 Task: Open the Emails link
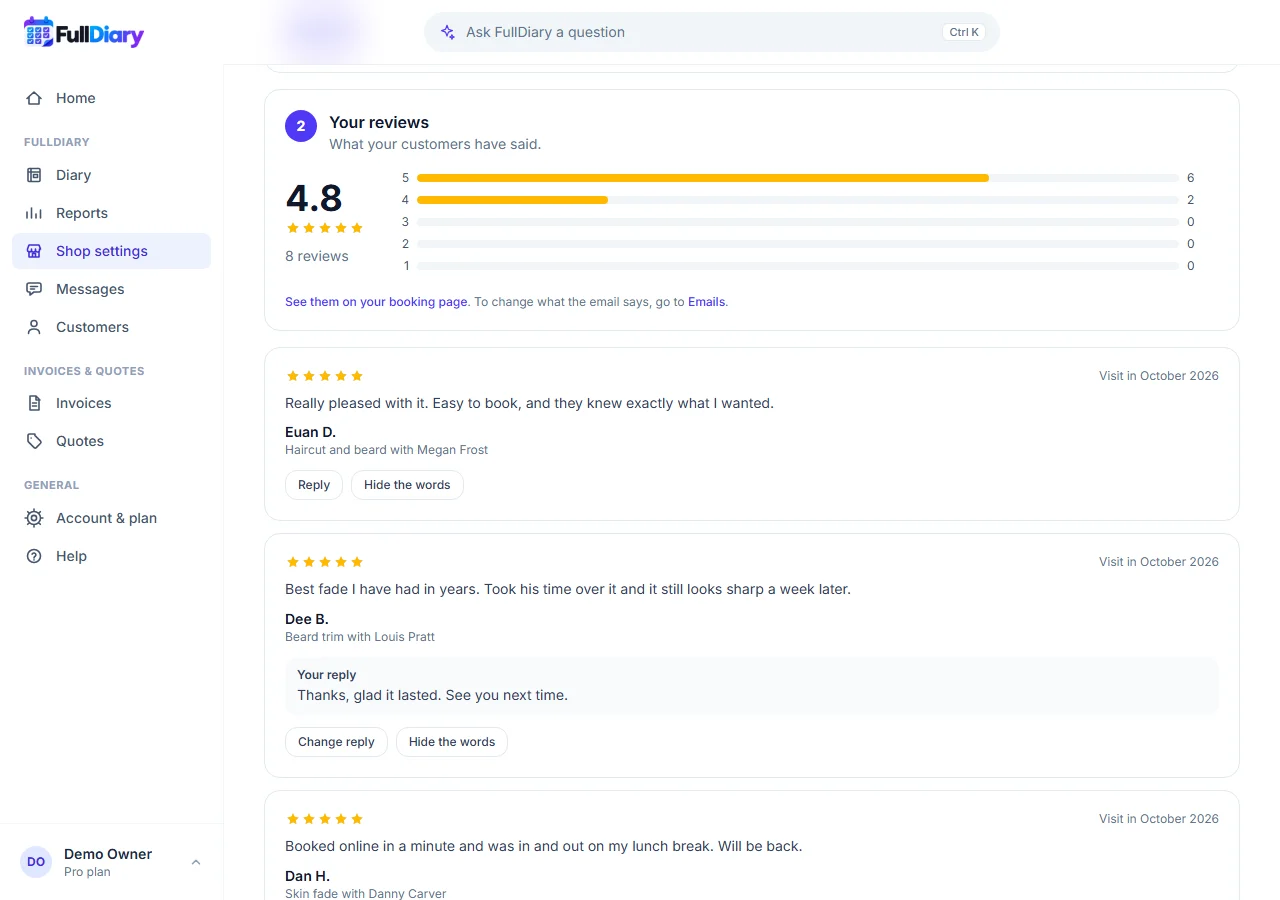click(706, 301)
